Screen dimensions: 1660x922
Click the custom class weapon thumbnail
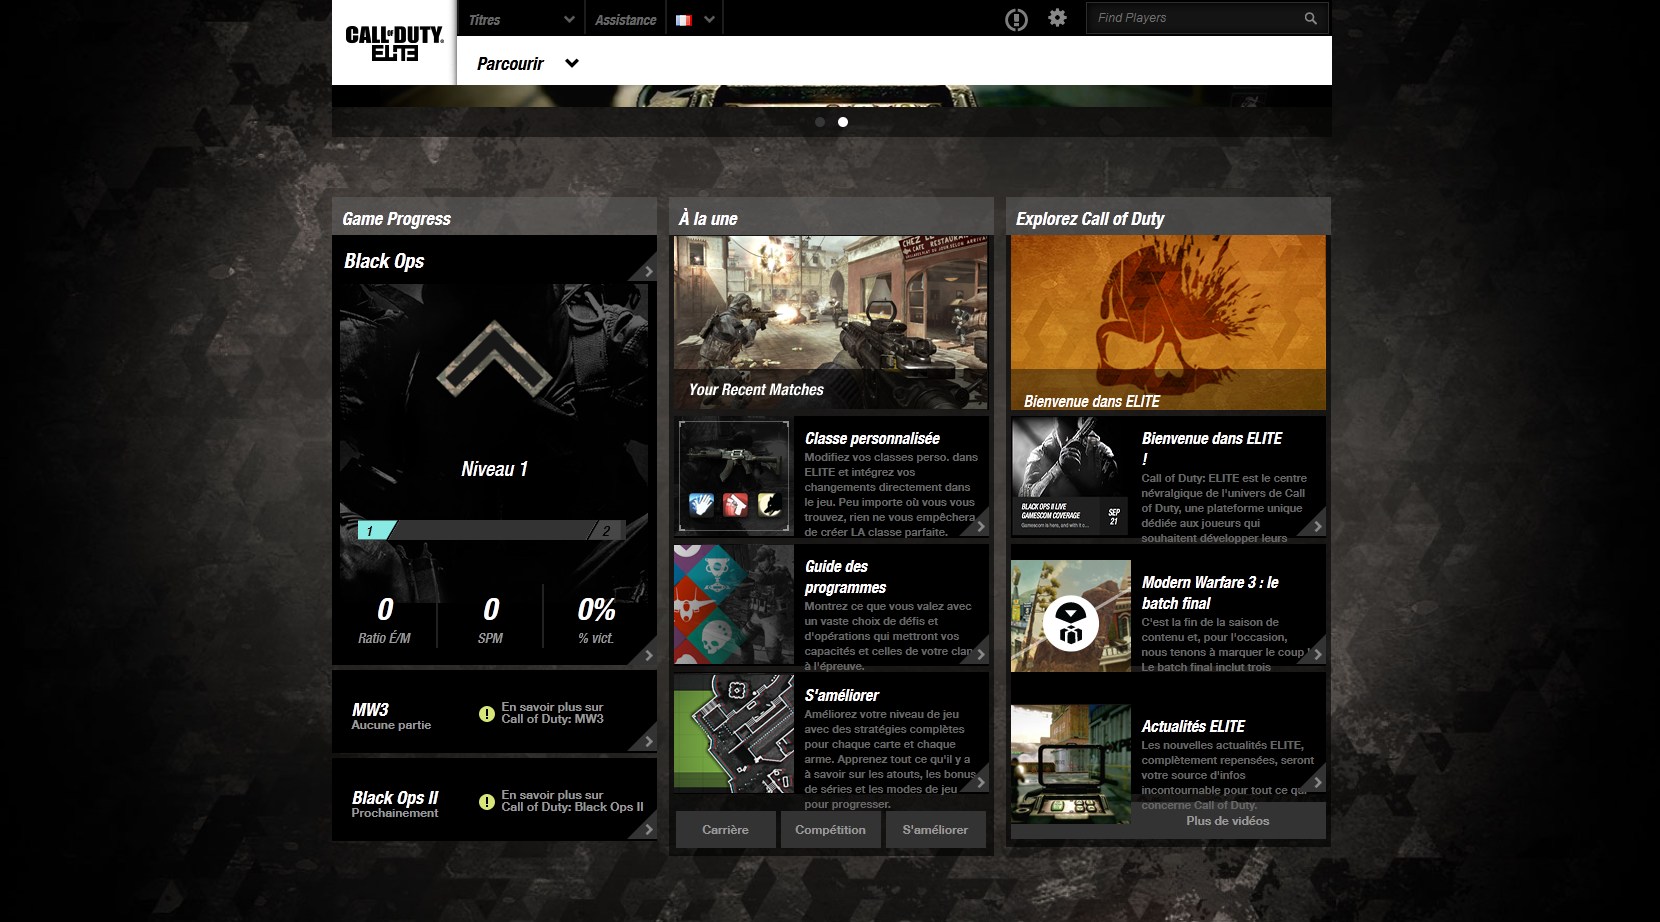click(x=734, y=476)
